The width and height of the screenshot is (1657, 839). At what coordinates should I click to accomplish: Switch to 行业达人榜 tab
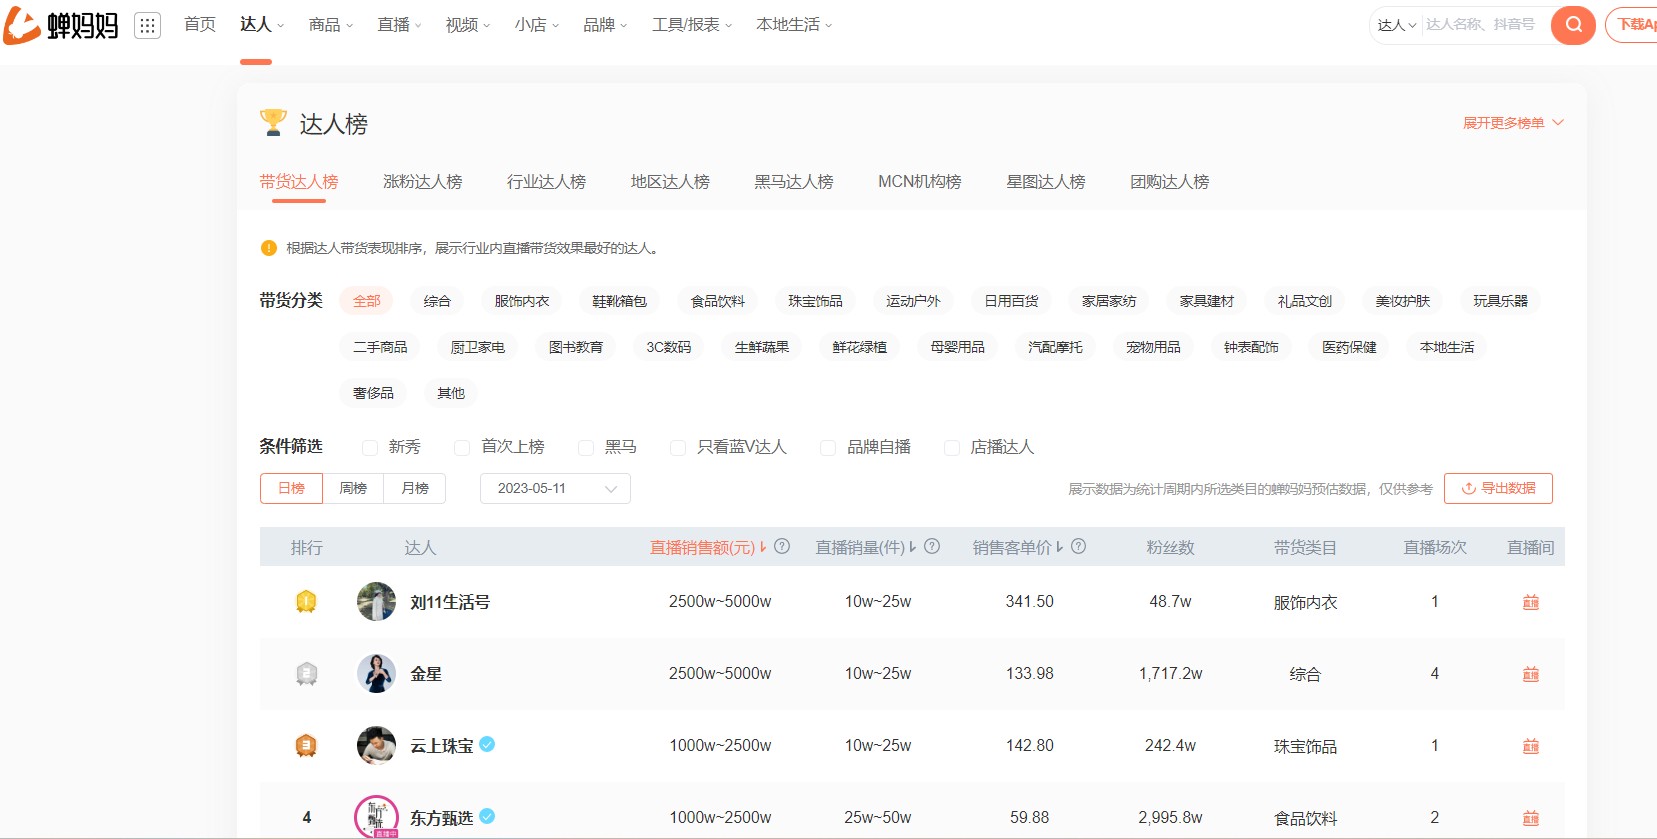tap(546, 182)
